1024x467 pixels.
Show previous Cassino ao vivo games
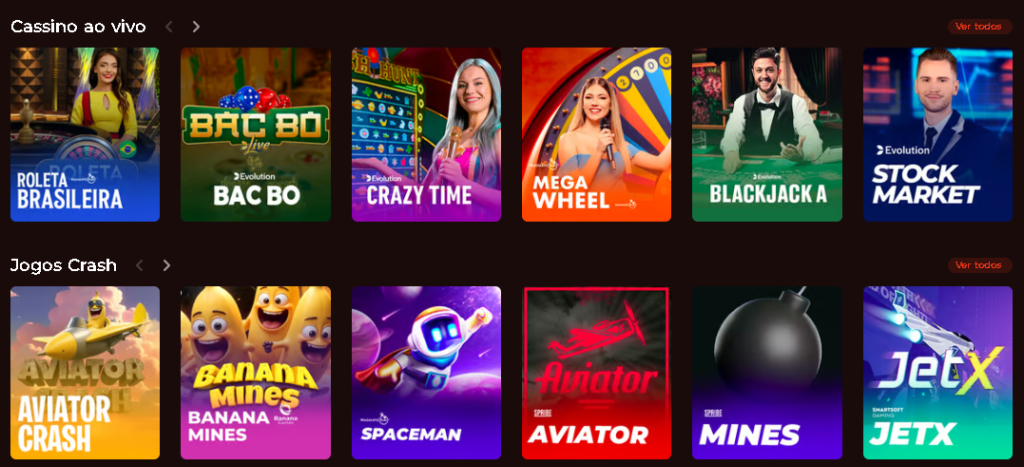[x=168, y=27]
